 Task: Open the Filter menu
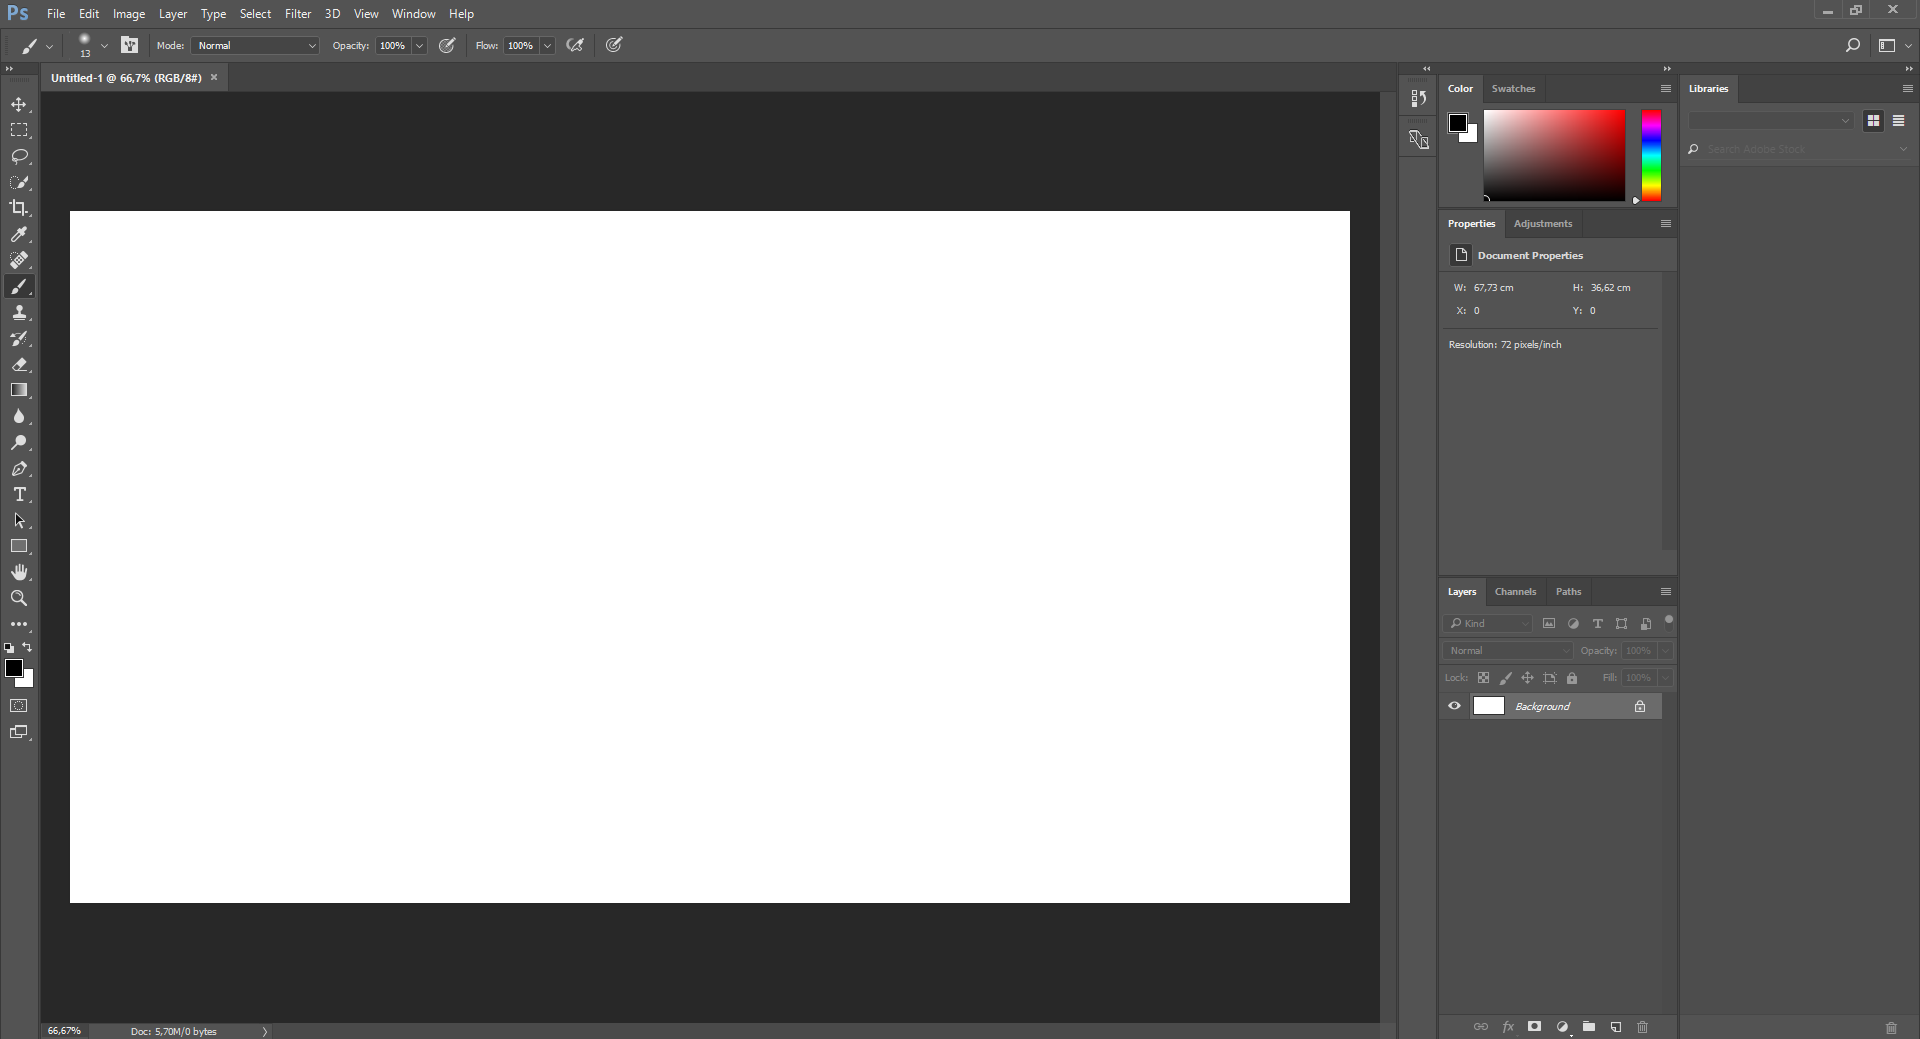[x=297, y=13]
